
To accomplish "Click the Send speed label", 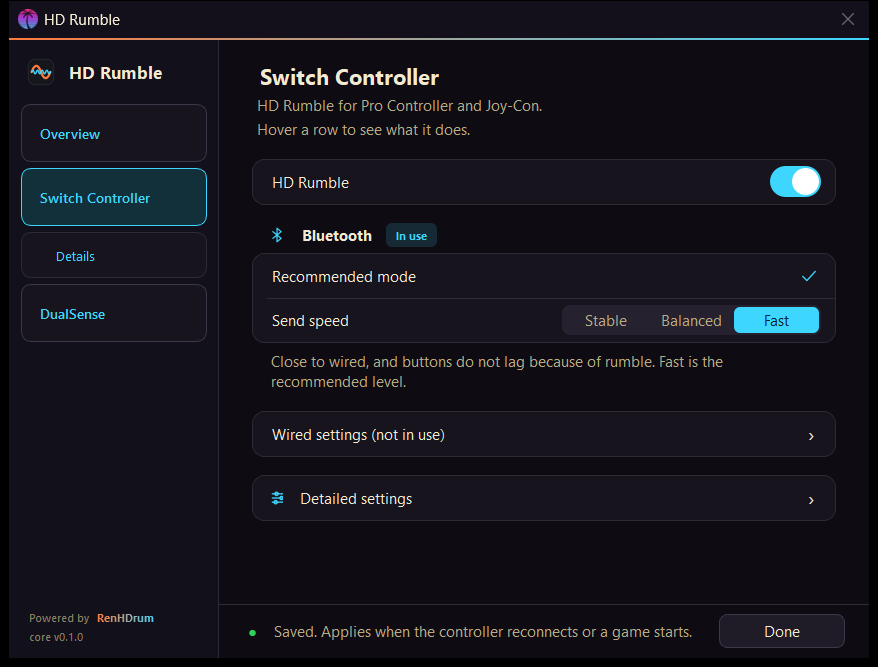I will coord(310,321).
